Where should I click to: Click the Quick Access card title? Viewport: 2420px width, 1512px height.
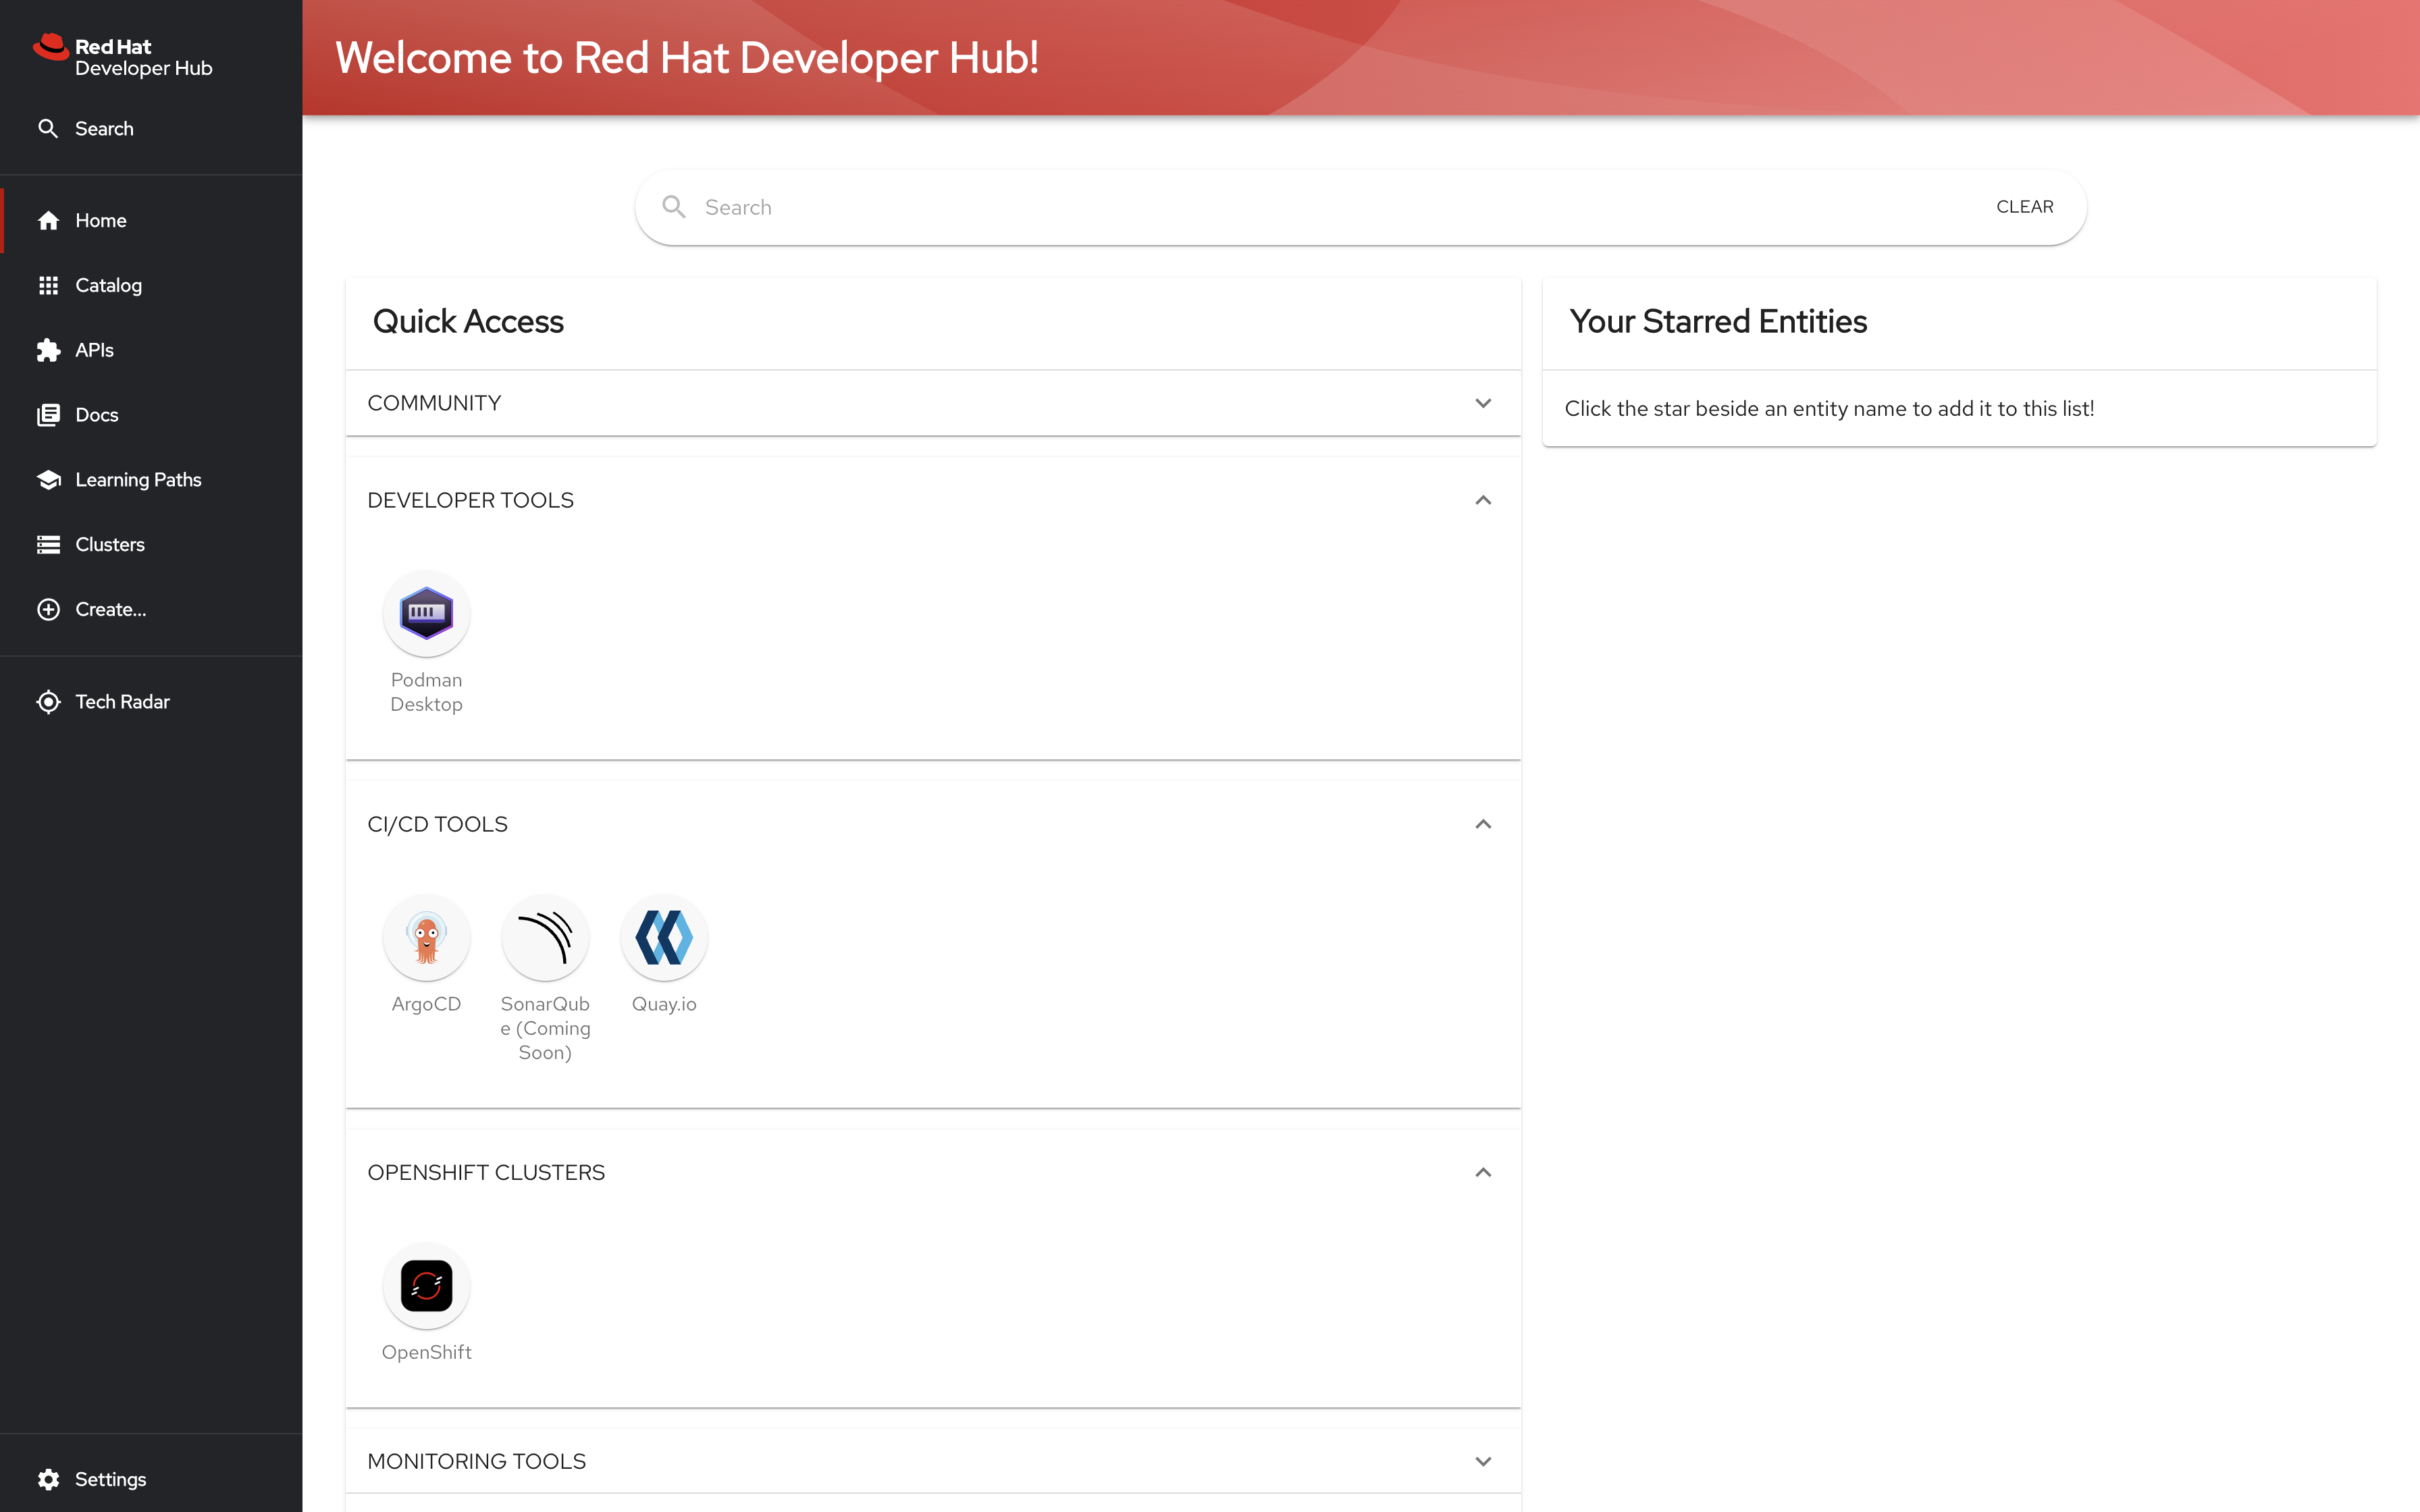tap(468, 321)
